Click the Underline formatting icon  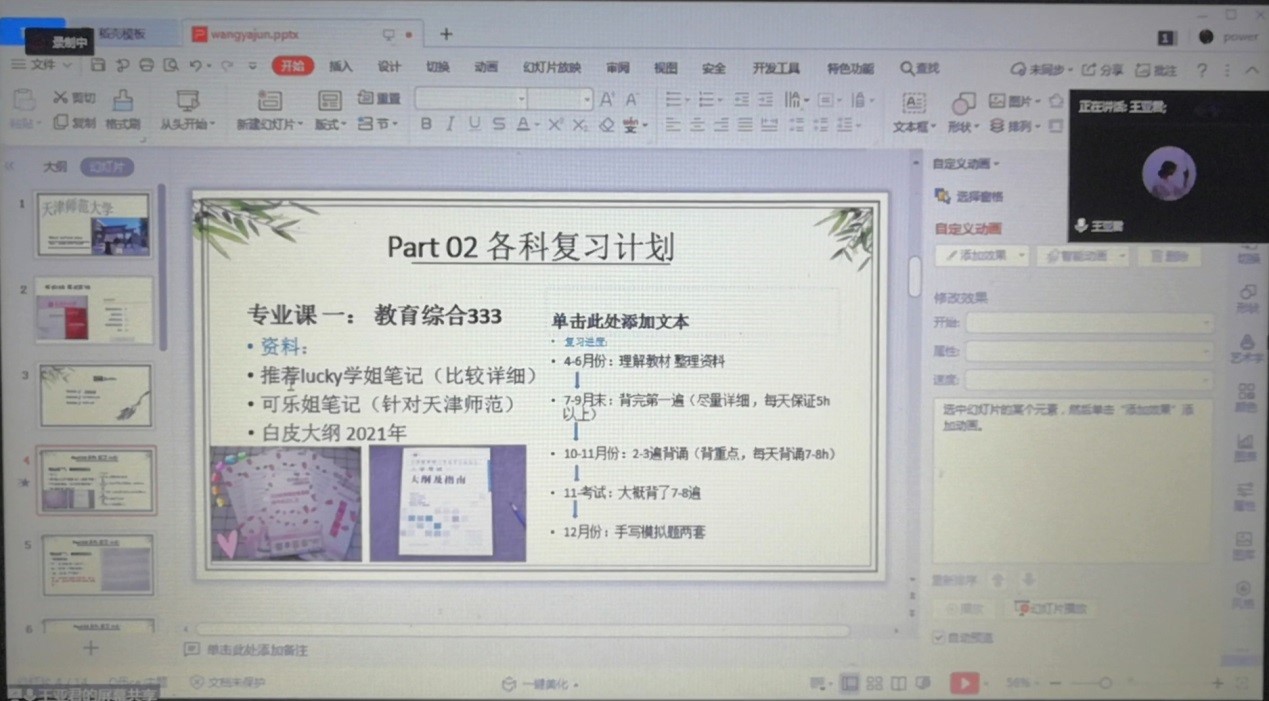tap(474, 125)
